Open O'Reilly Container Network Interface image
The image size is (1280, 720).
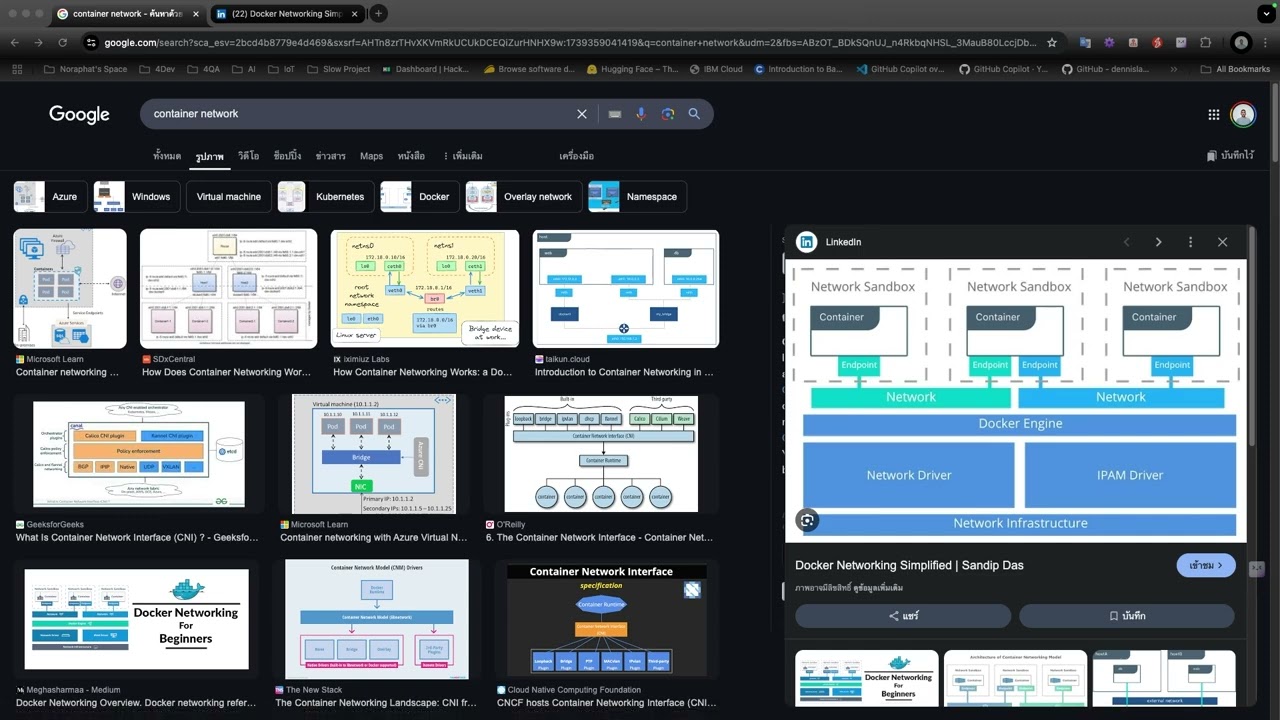pos(601,454)
